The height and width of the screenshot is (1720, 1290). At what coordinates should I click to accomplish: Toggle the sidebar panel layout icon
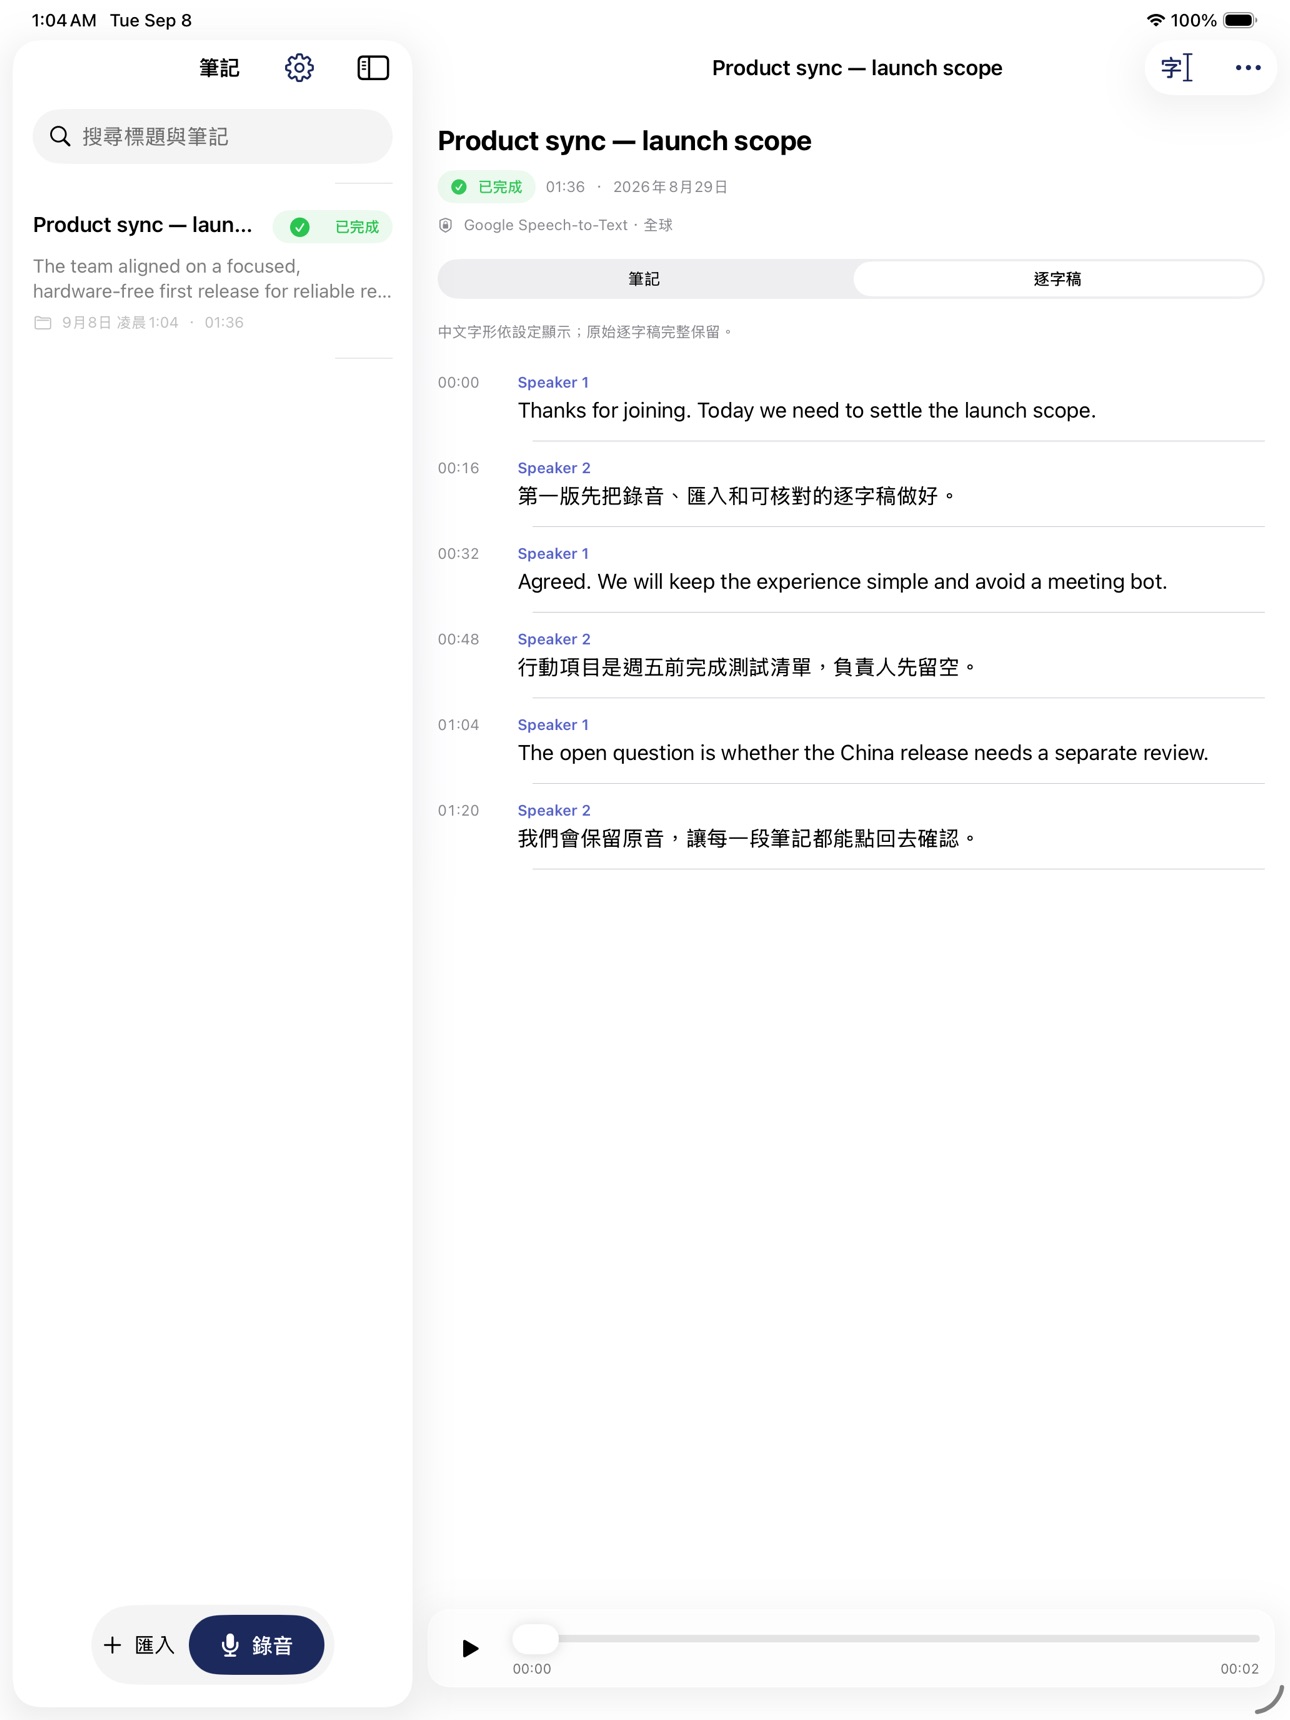click(373, 68)
